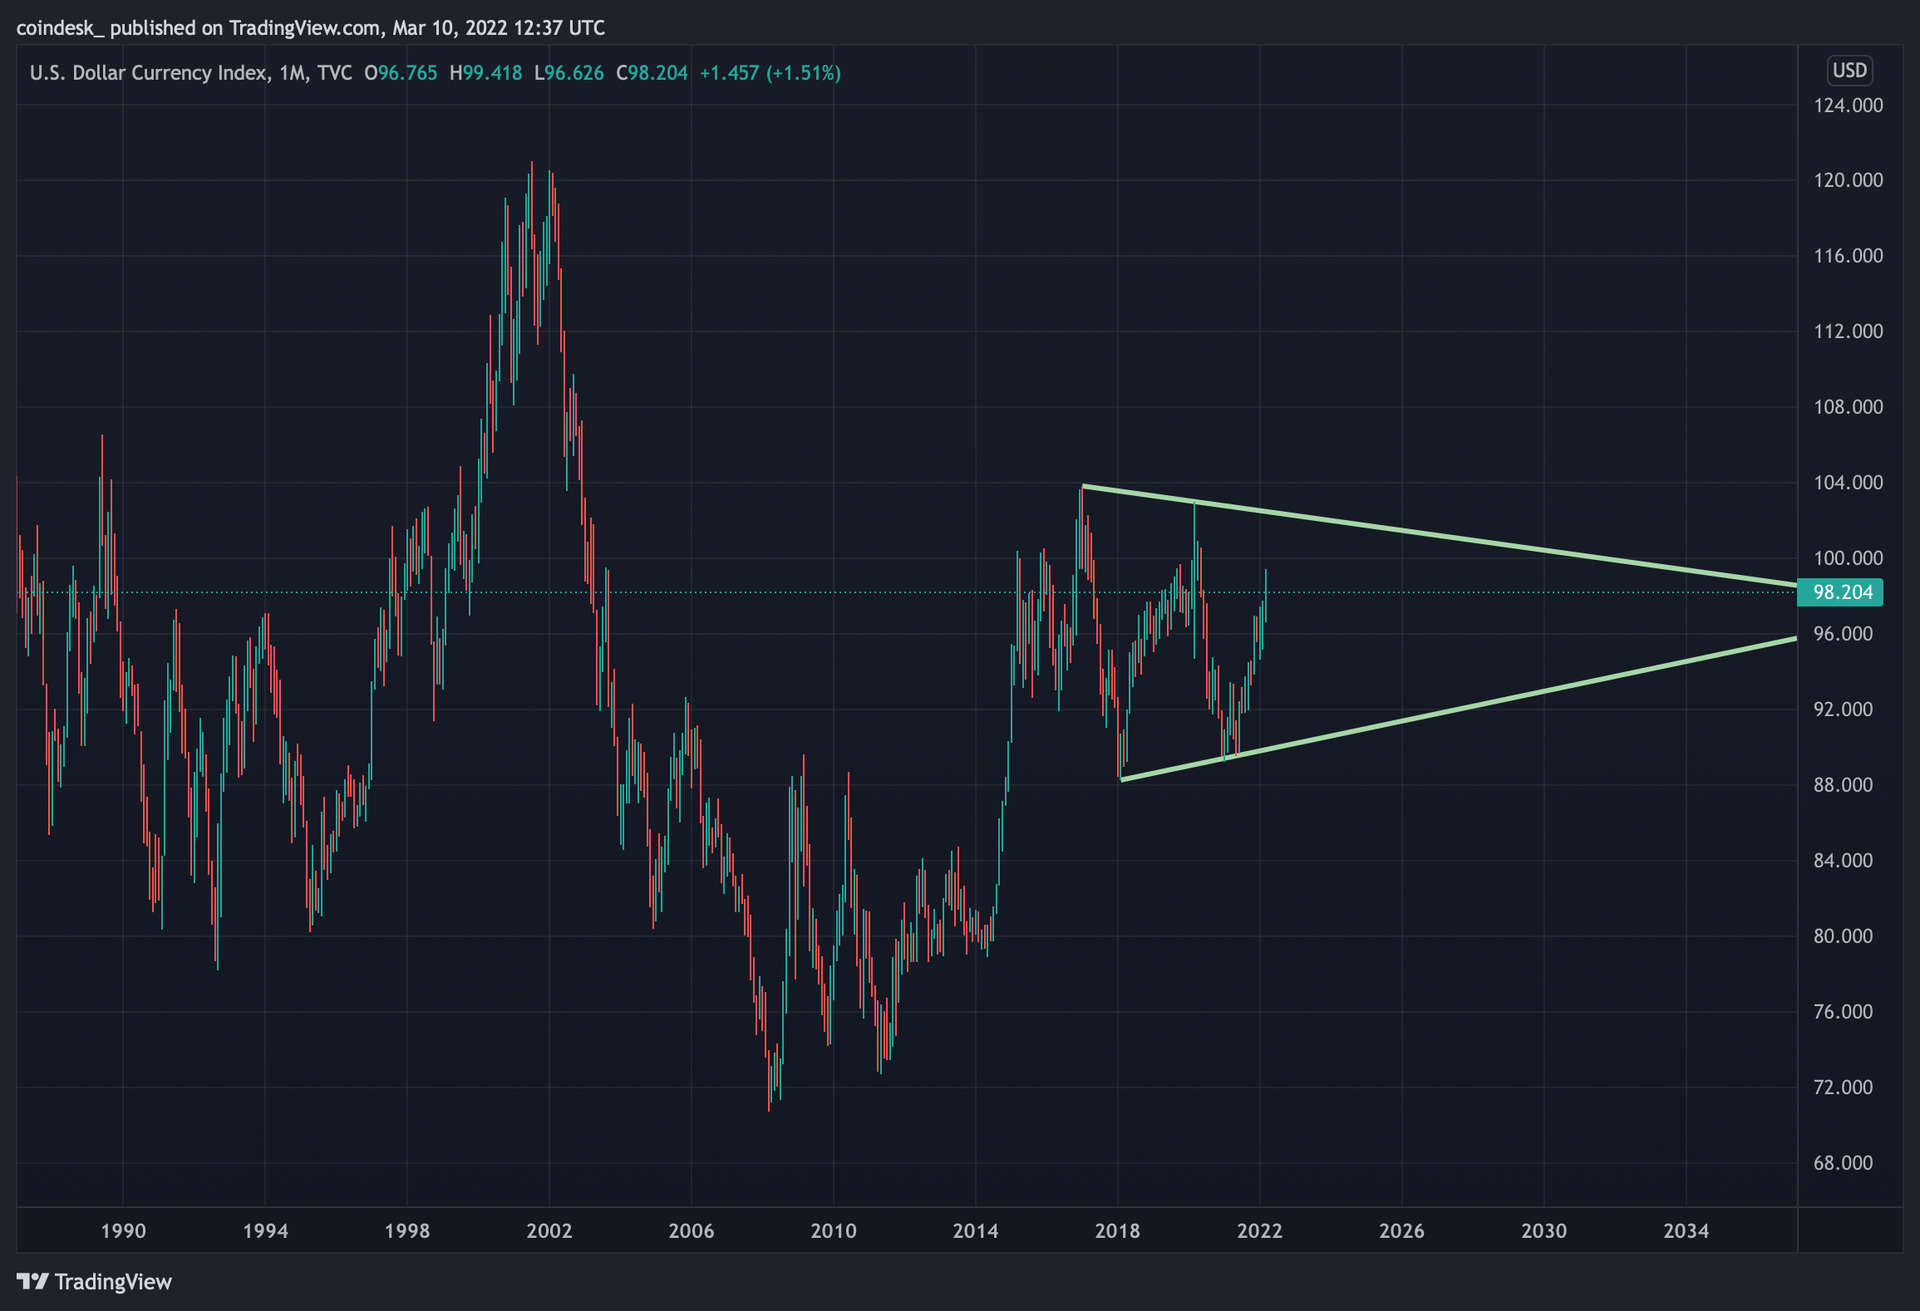1920x1311 pixels.
Task: Click the 1M timeframe text in header
Action: 292,73
